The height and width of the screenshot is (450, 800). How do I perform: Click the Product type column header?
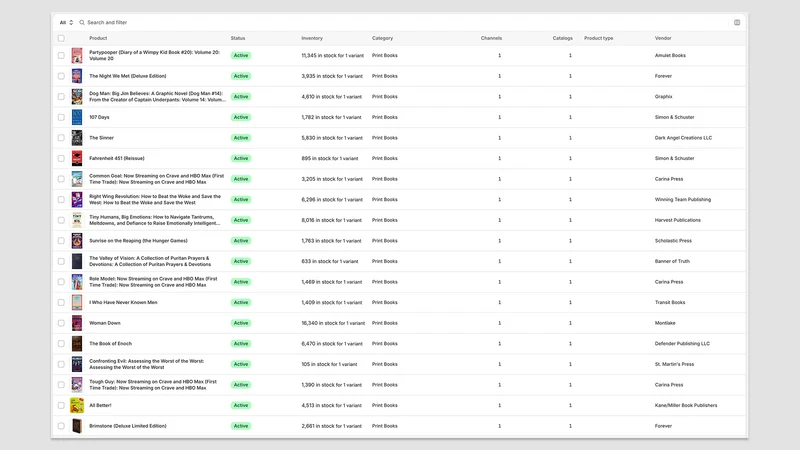click(x=598, y=38)
